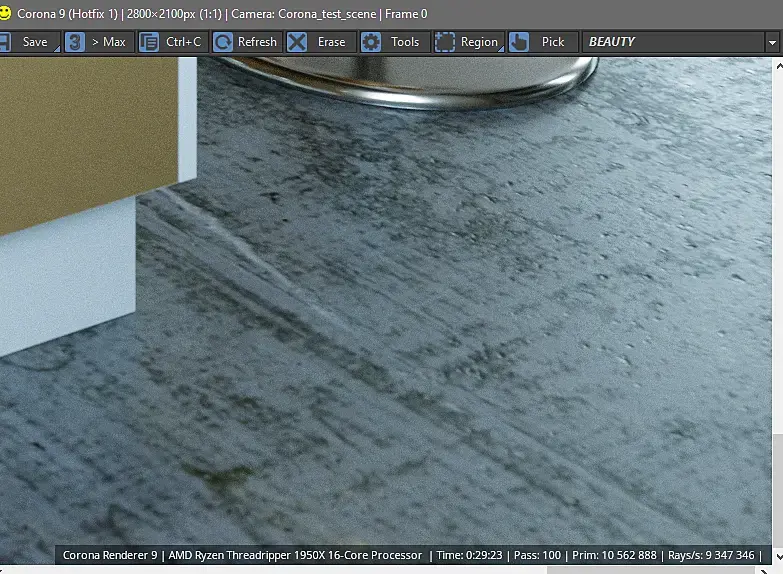The height and width of the screenshot is (574, 783).
Task: Click 'Camera: Corona_test_scene' title text
Action: (x=304, y=13)
